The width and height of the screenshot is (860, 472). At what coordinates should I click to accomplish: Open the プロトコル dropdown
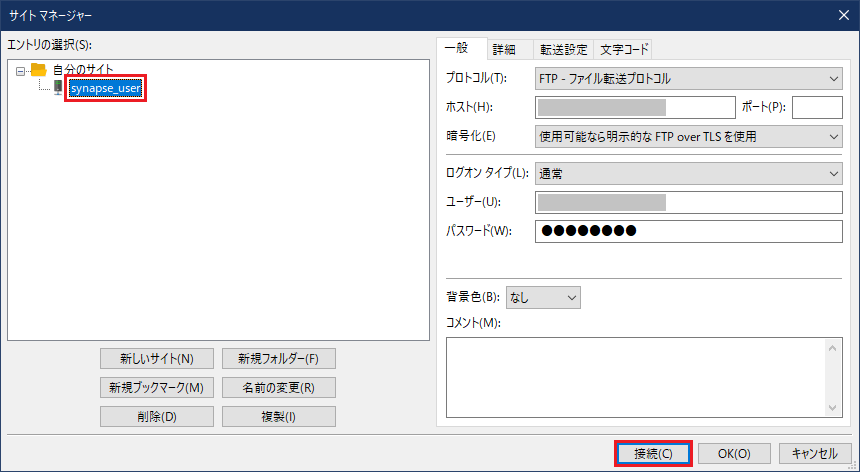tap(689, 78)
